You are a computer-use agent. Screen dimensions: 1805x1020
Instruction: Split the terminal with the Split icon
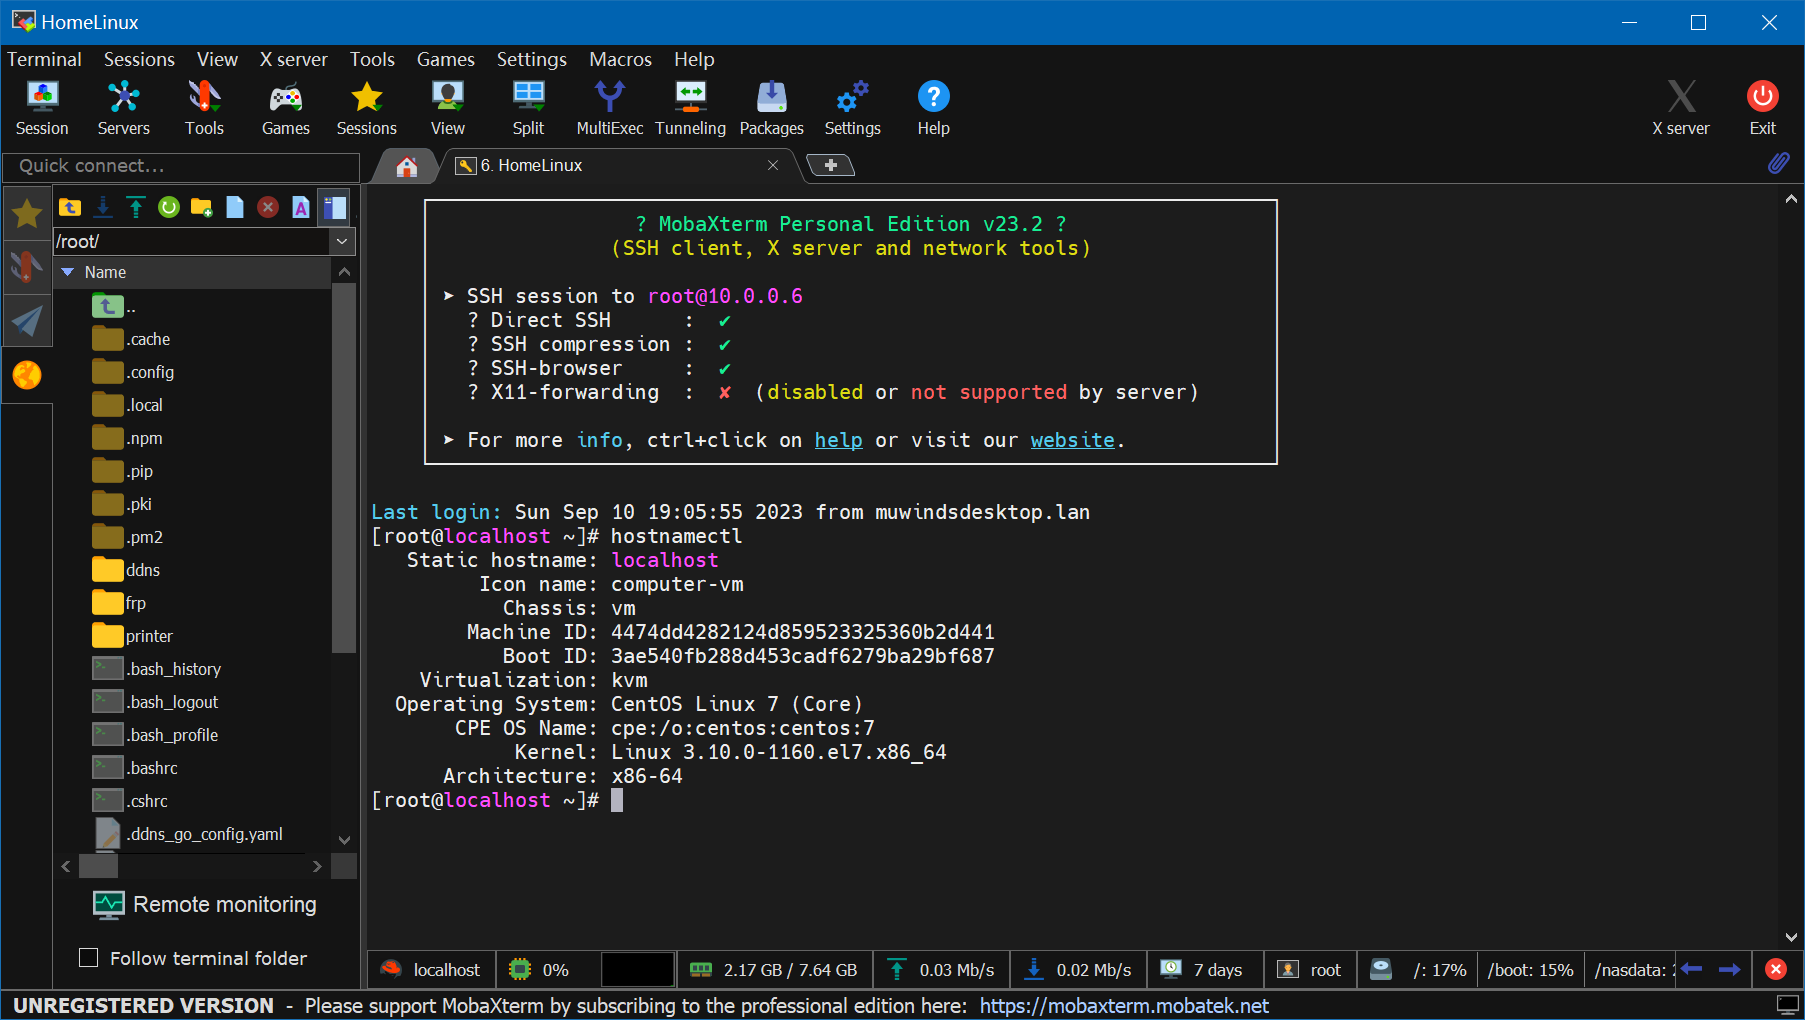coord(528,108)
